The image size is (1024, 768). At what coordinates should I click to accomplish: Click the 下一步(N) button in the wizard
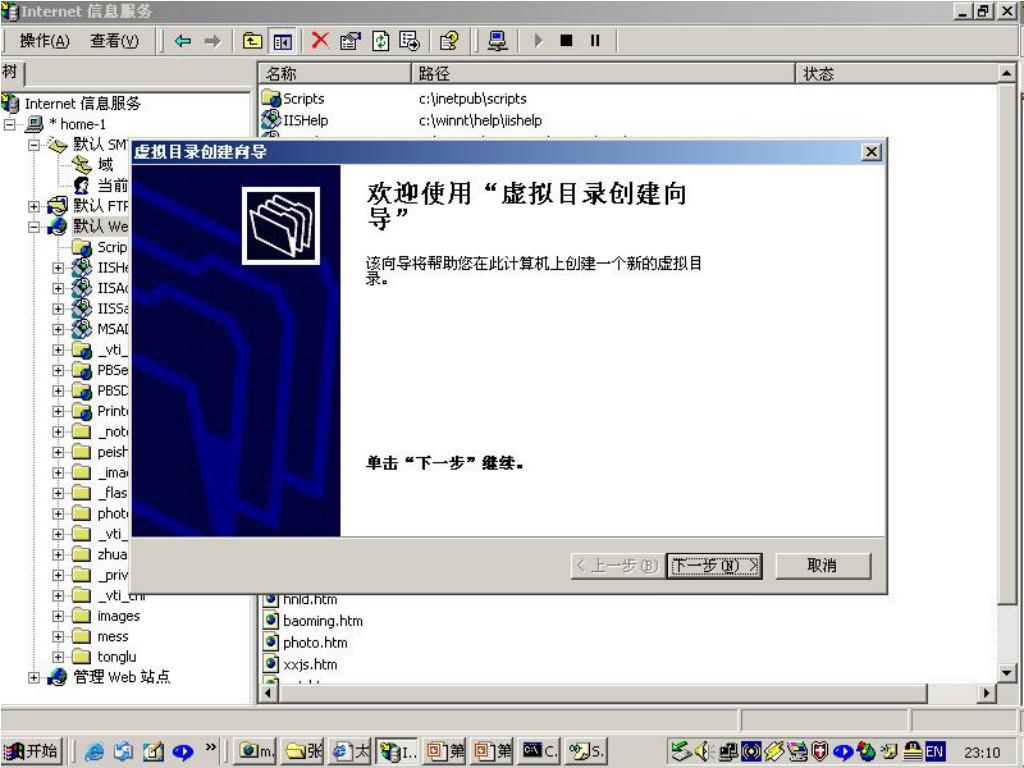pos(714,566)
